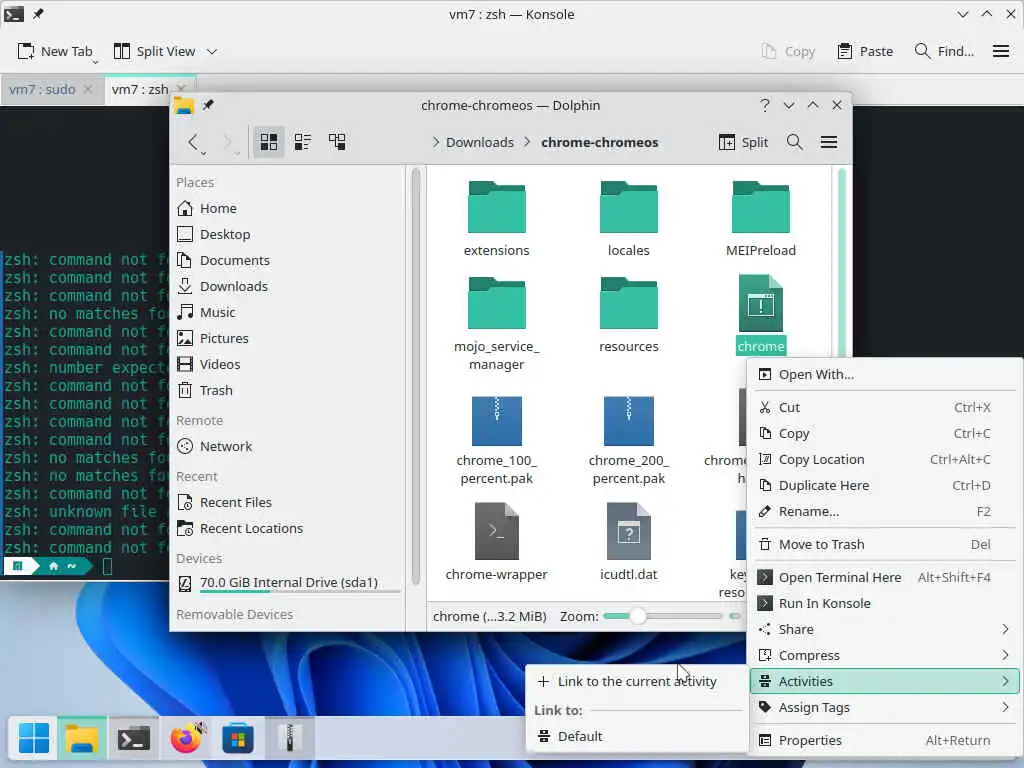Screen dimensions: 1024x768
Task: Choose Copy Location from context menu
Action: (x=885, y=459)
